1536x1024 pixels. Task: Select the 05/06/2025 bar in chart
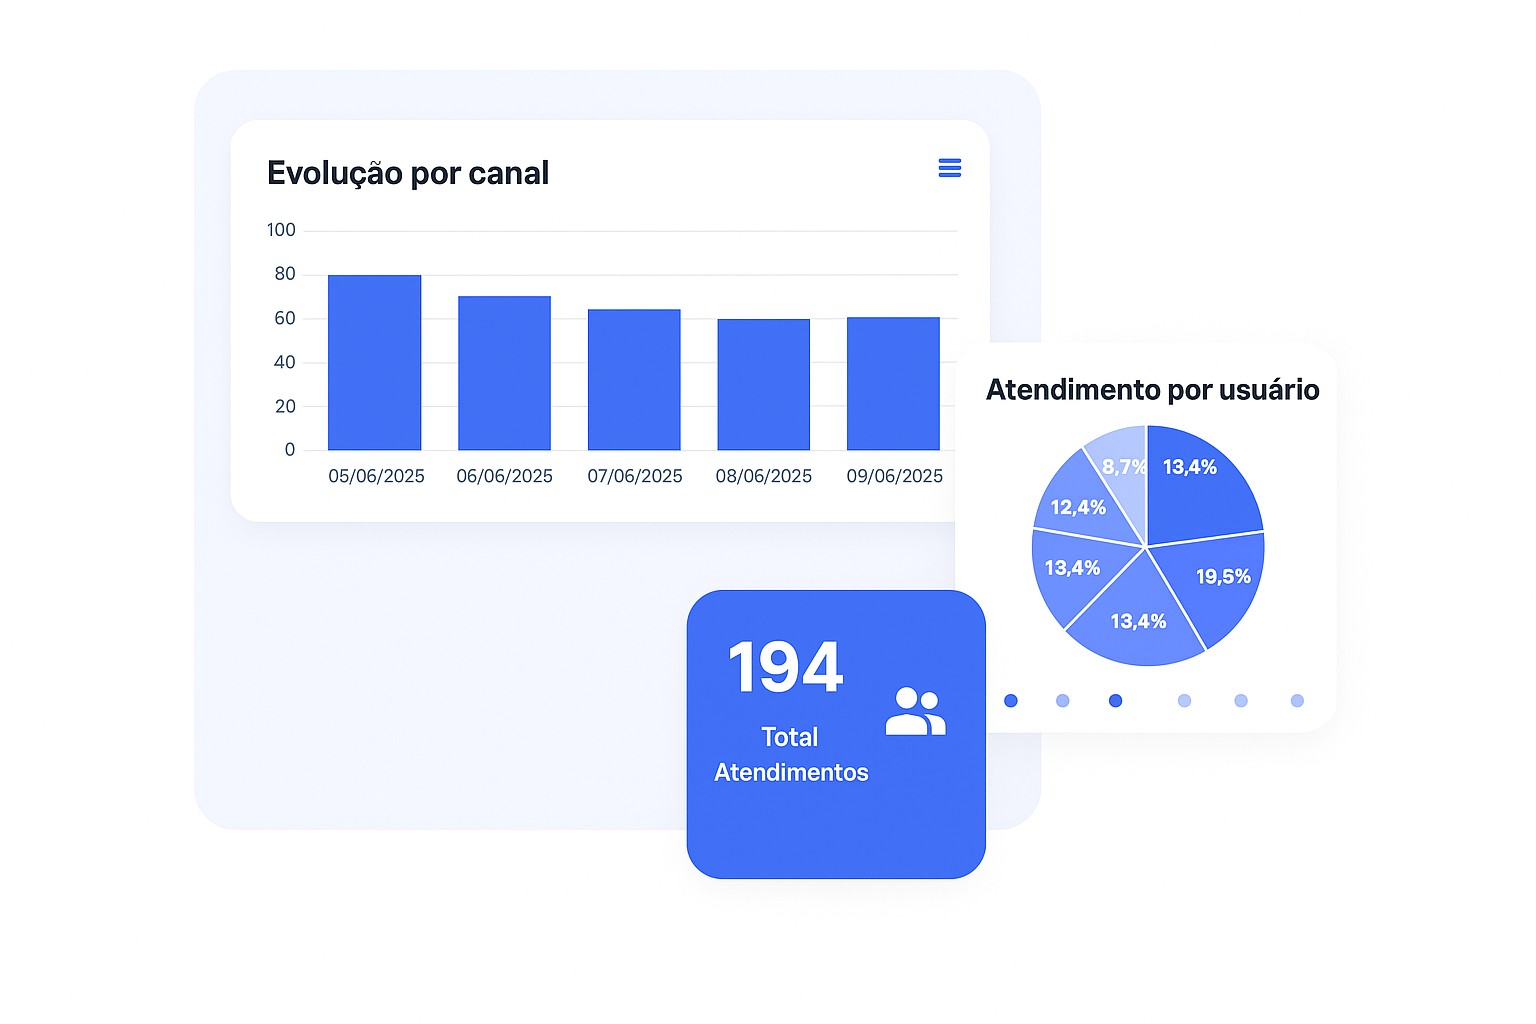click(374, 362)
